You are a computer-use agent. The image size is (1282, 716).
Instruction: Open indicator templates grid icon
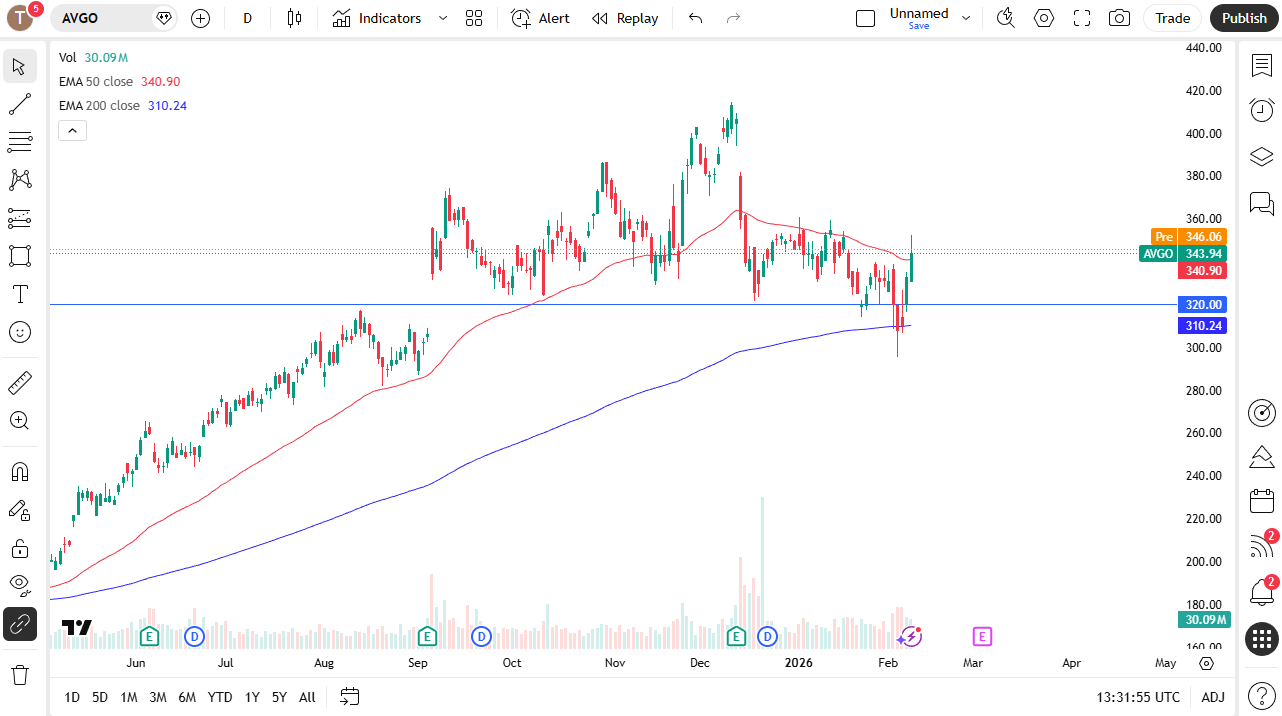point(474,18)
